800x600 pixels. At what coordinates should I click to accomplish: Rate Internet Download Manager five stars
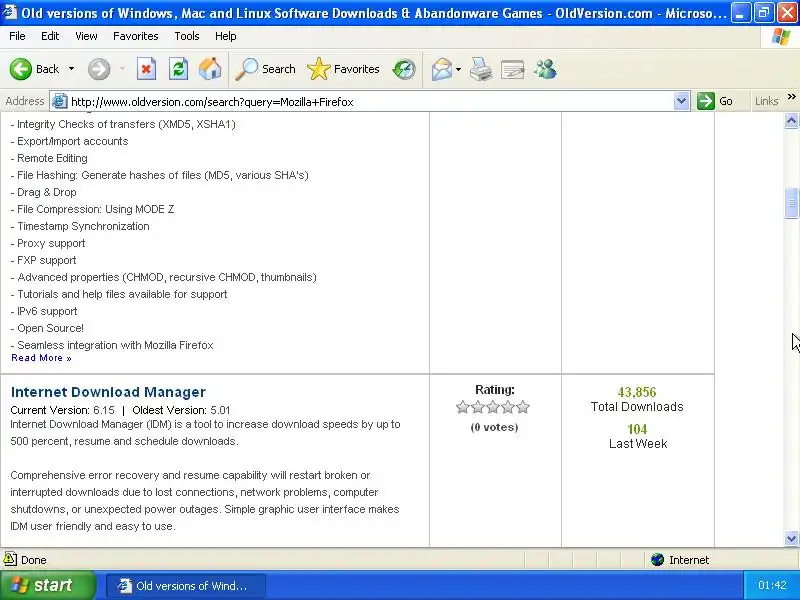[x=523, y=407]
